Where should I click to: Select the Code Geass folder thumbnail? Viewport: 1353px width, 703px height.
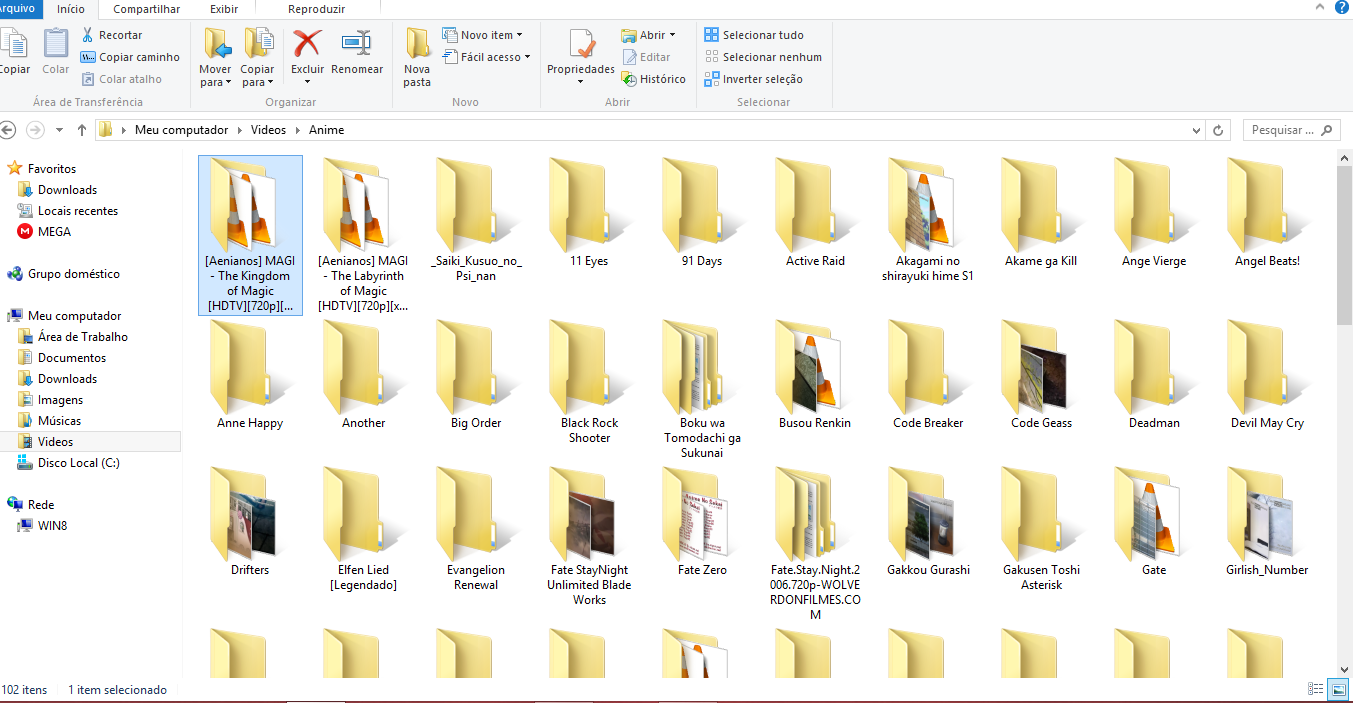(x=1041, y=370)
